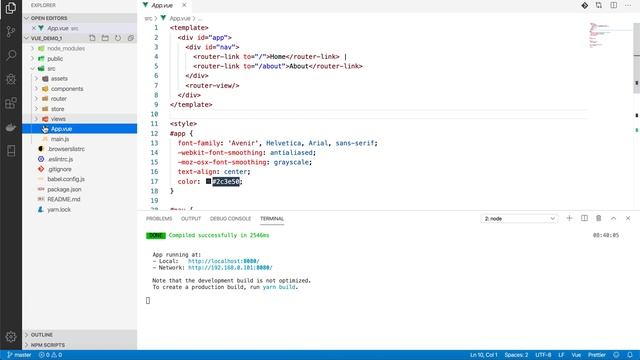Click Ln 10, Col 1 in status bar
The image size is (640, 360).
483,355
